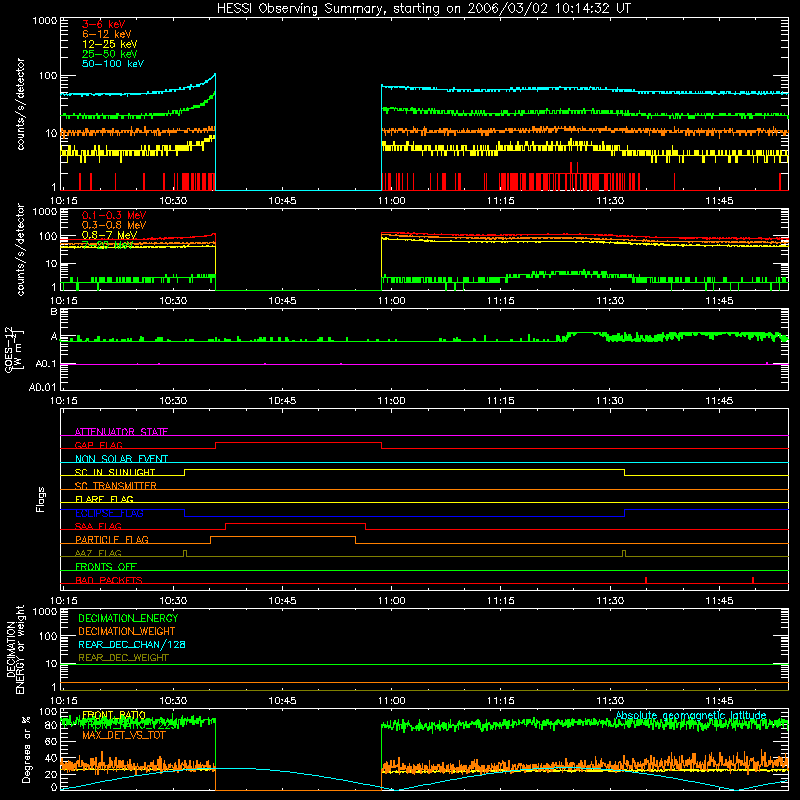The width and height of the screenshot is (800, 800).
Task: Click the green 'FRONTS_OFF' flag label
Action: click(x=106, y=567)
